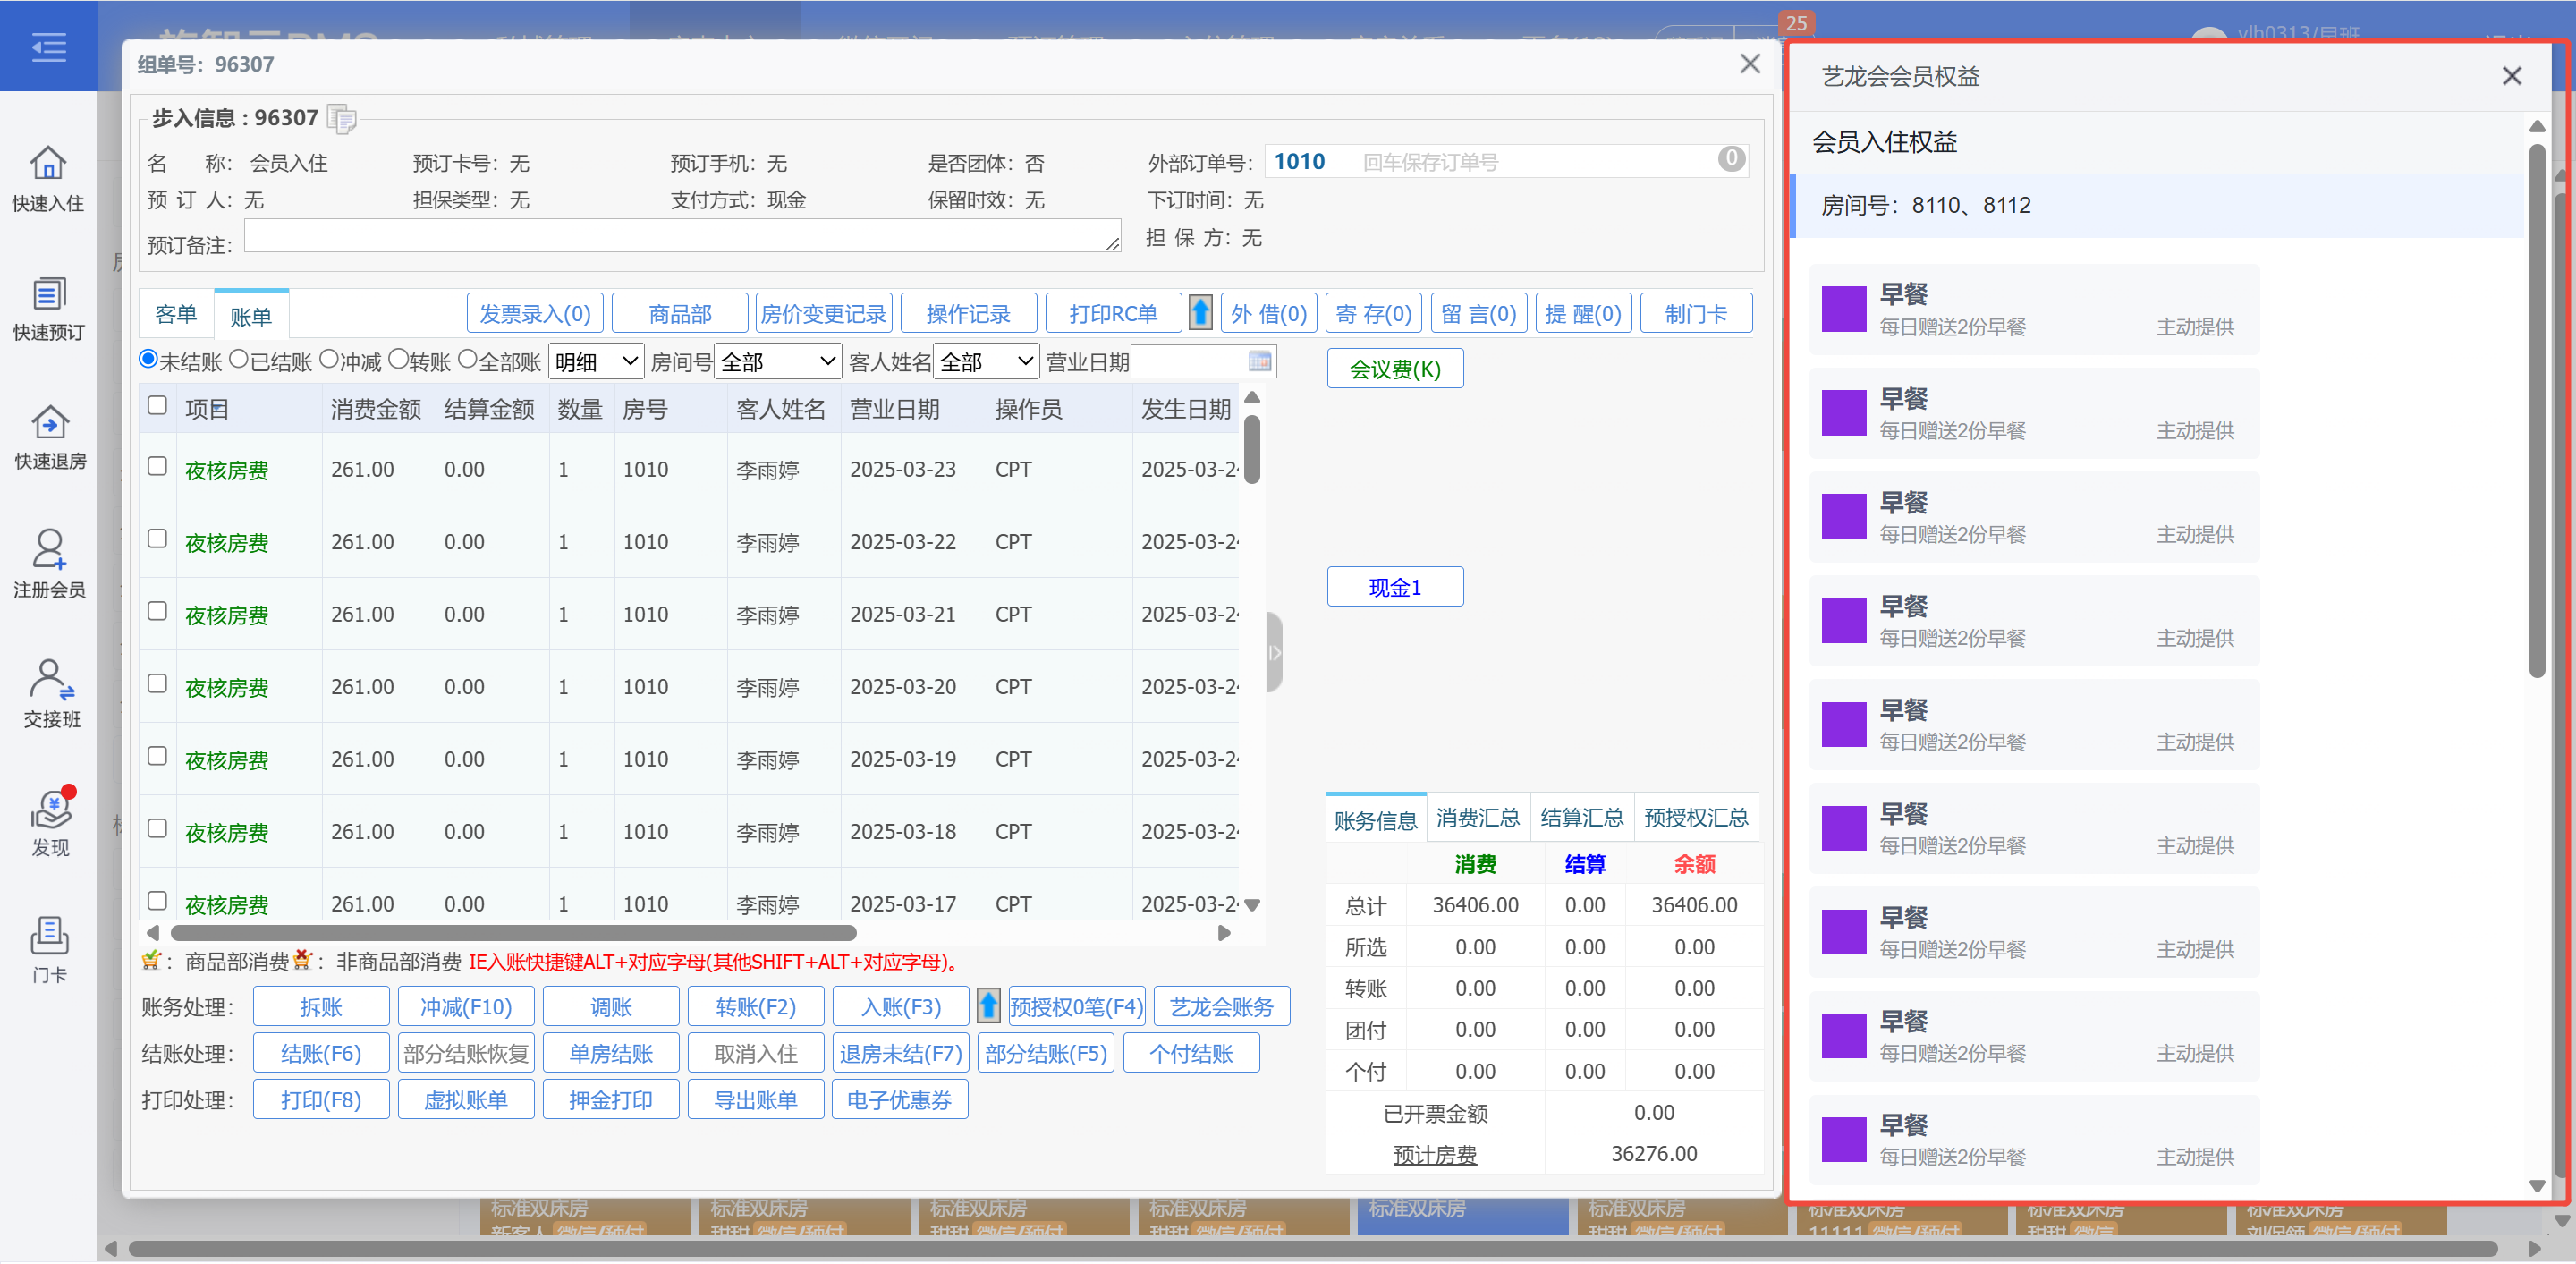Screen dimensions: 2576x1264
Task: Open the 房间号 全部 dropdown
Action: [x=778, y=361]
